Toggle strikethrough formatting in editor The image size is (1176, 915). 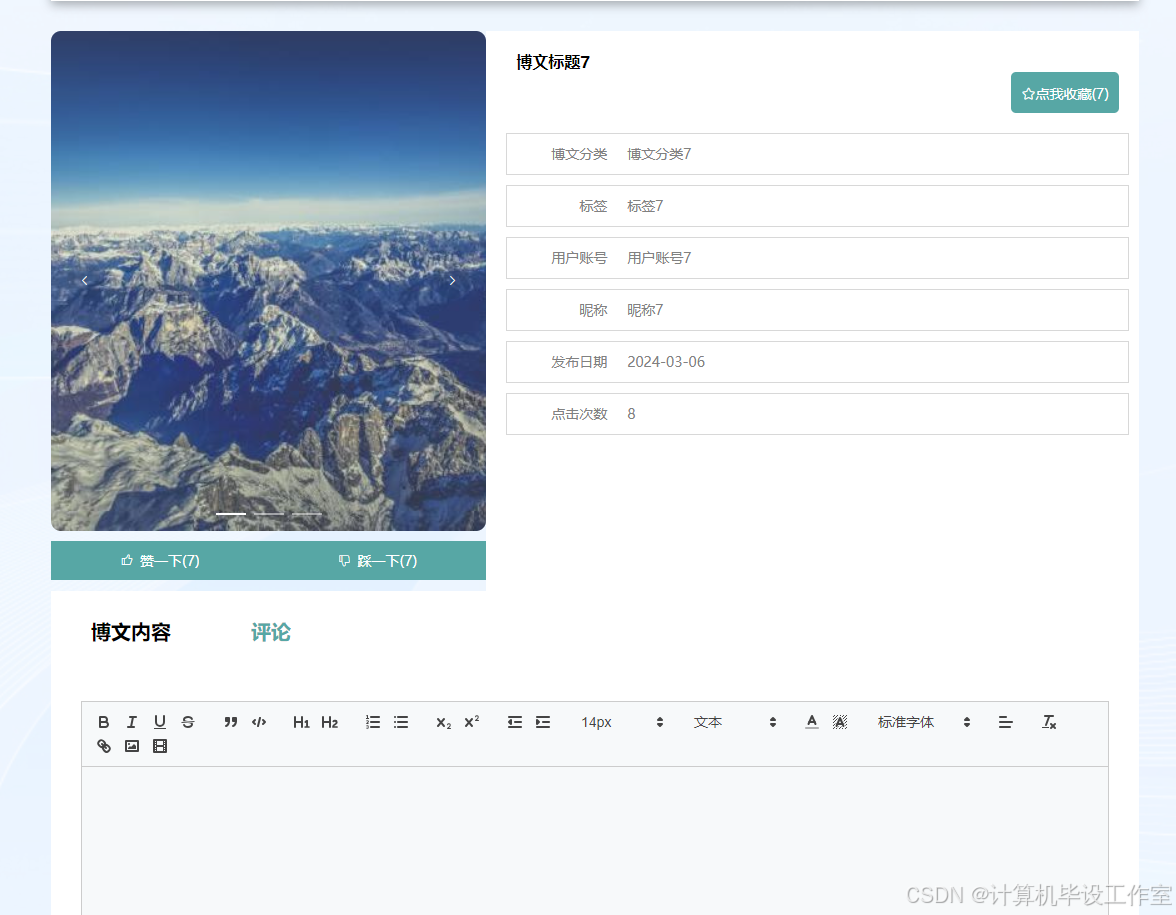click(188, 722)
